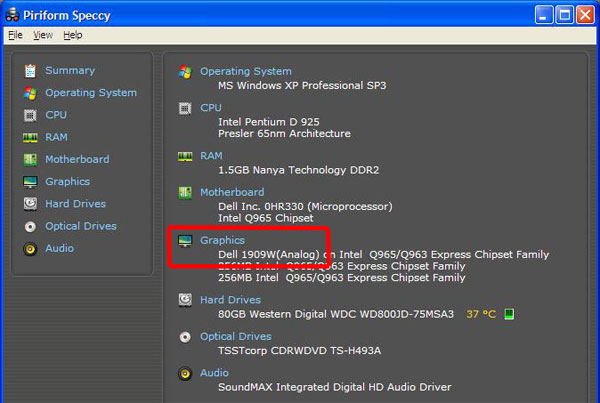Click the CPU heading in summary pane
The width and height of the screenshot is (600, 403).
[211, 108]
